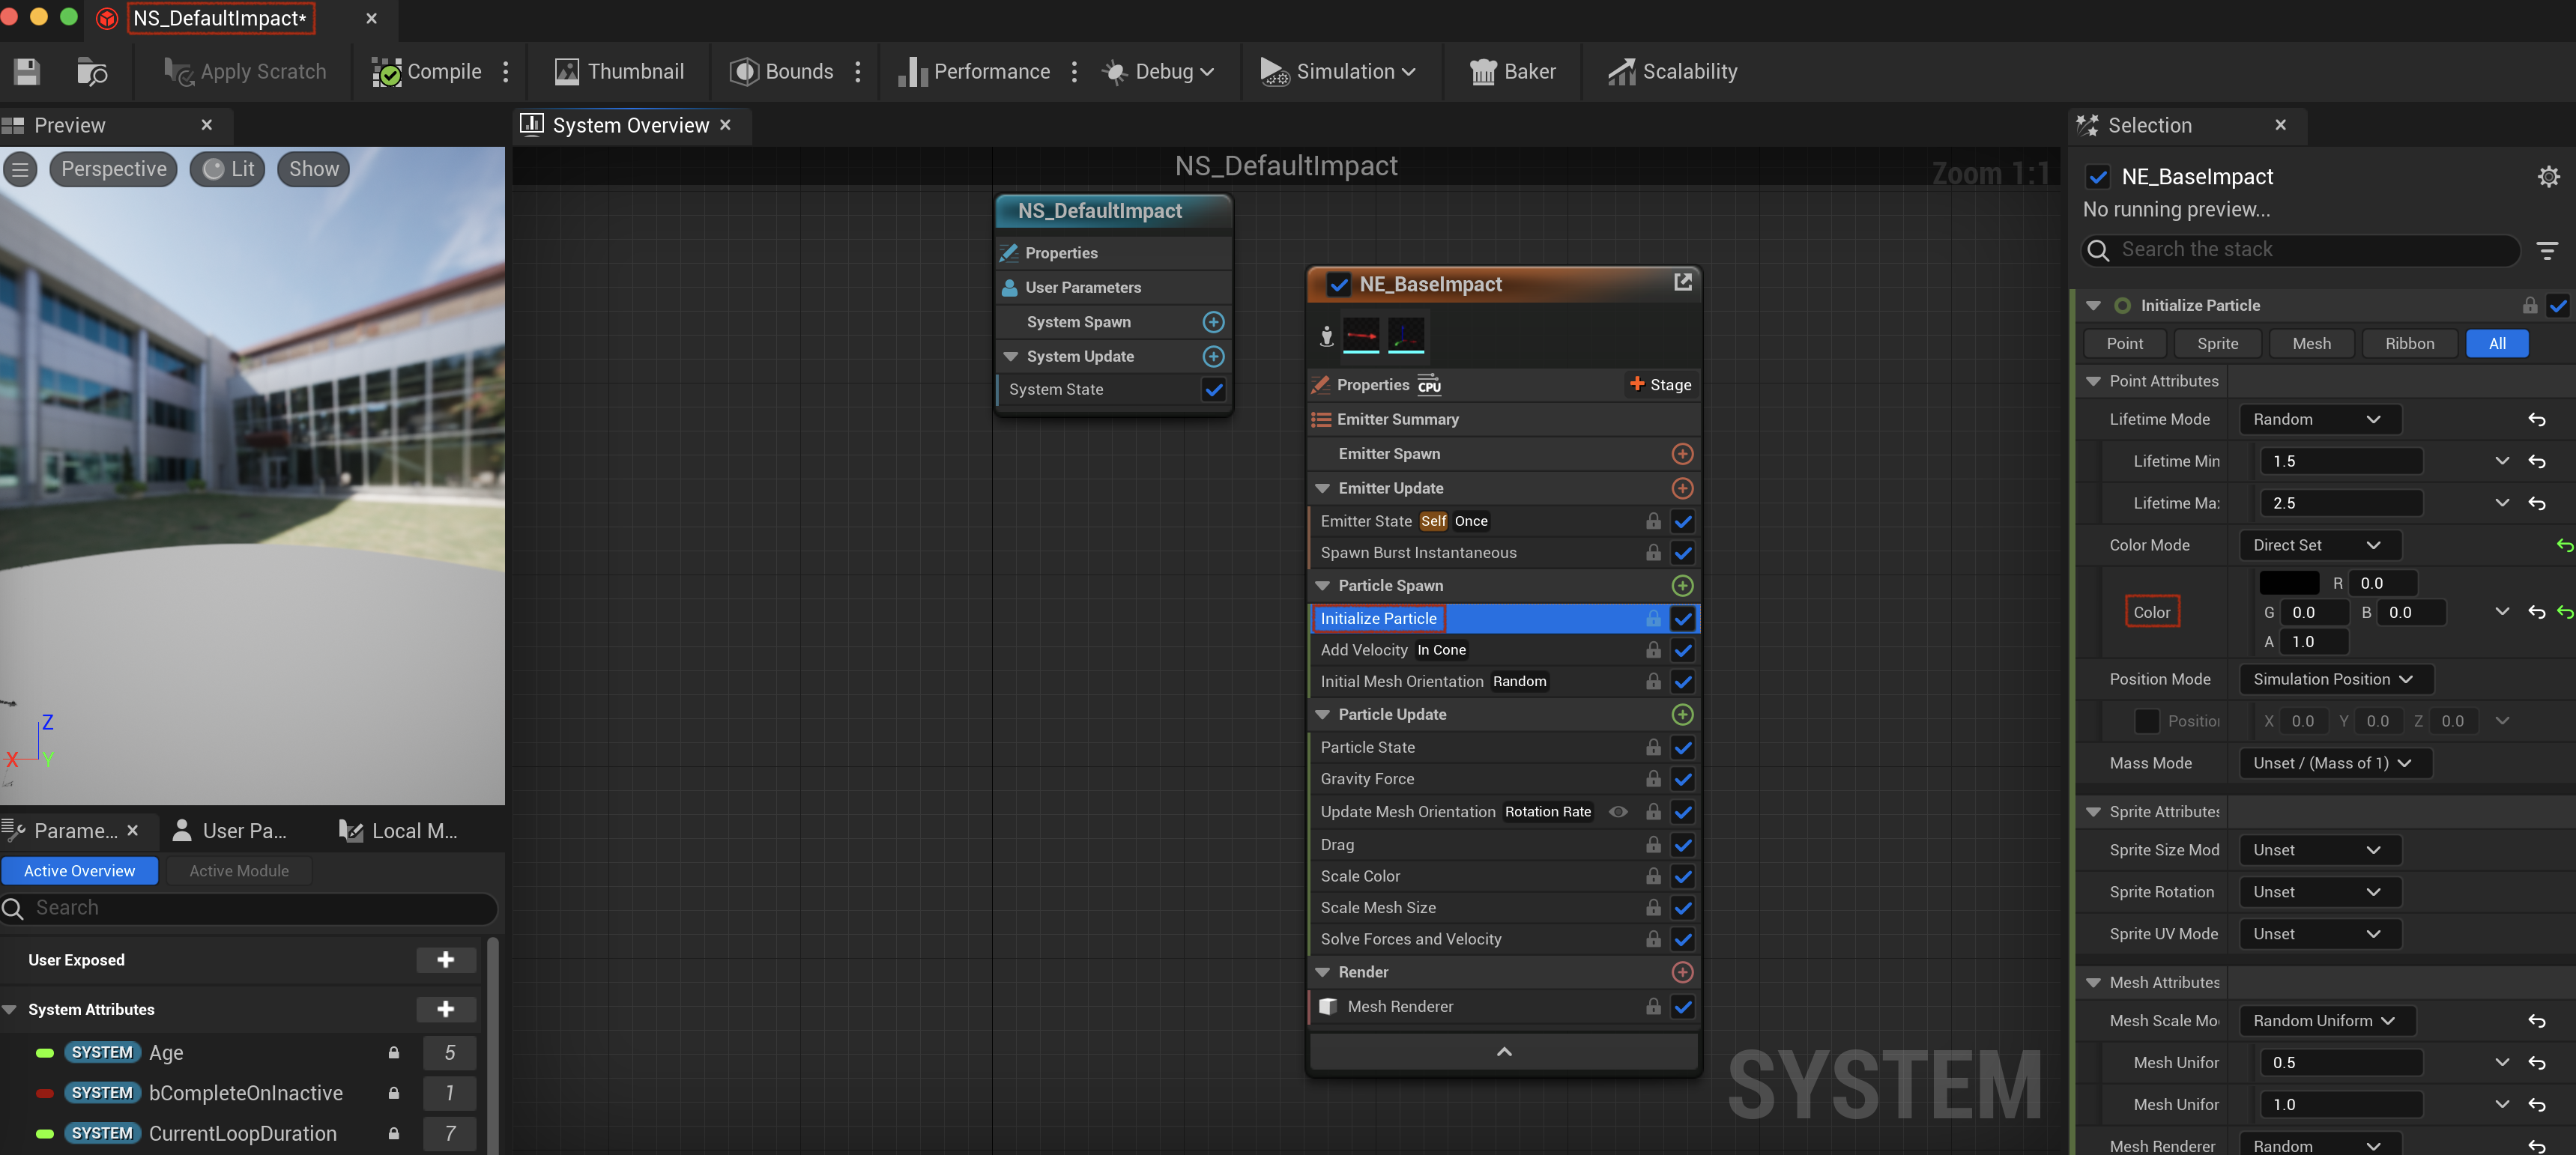Reset Lifetime Min to default
The height and width of the screenshot is (1155, 2576).
(x=2537, y=461)
